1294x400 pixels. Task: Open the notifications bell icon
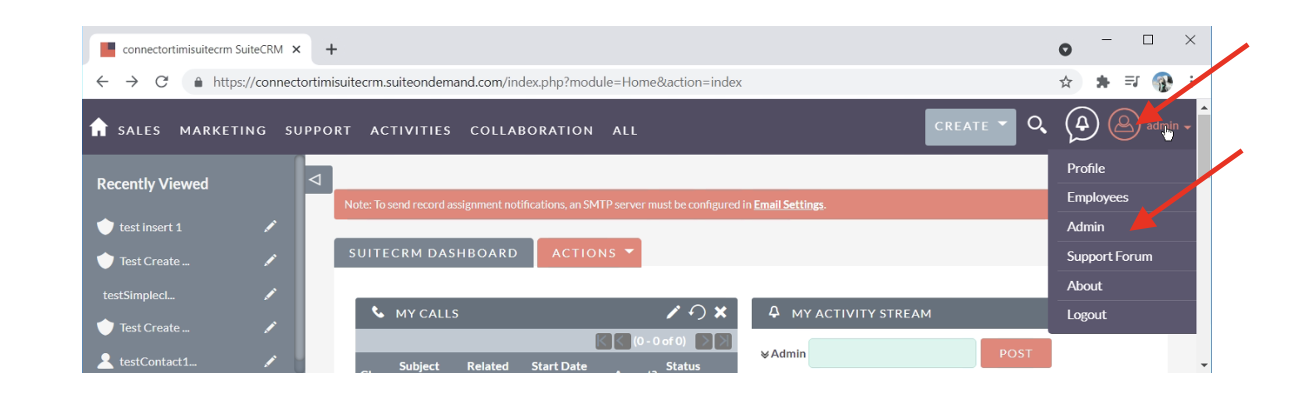coord(1081,125)
